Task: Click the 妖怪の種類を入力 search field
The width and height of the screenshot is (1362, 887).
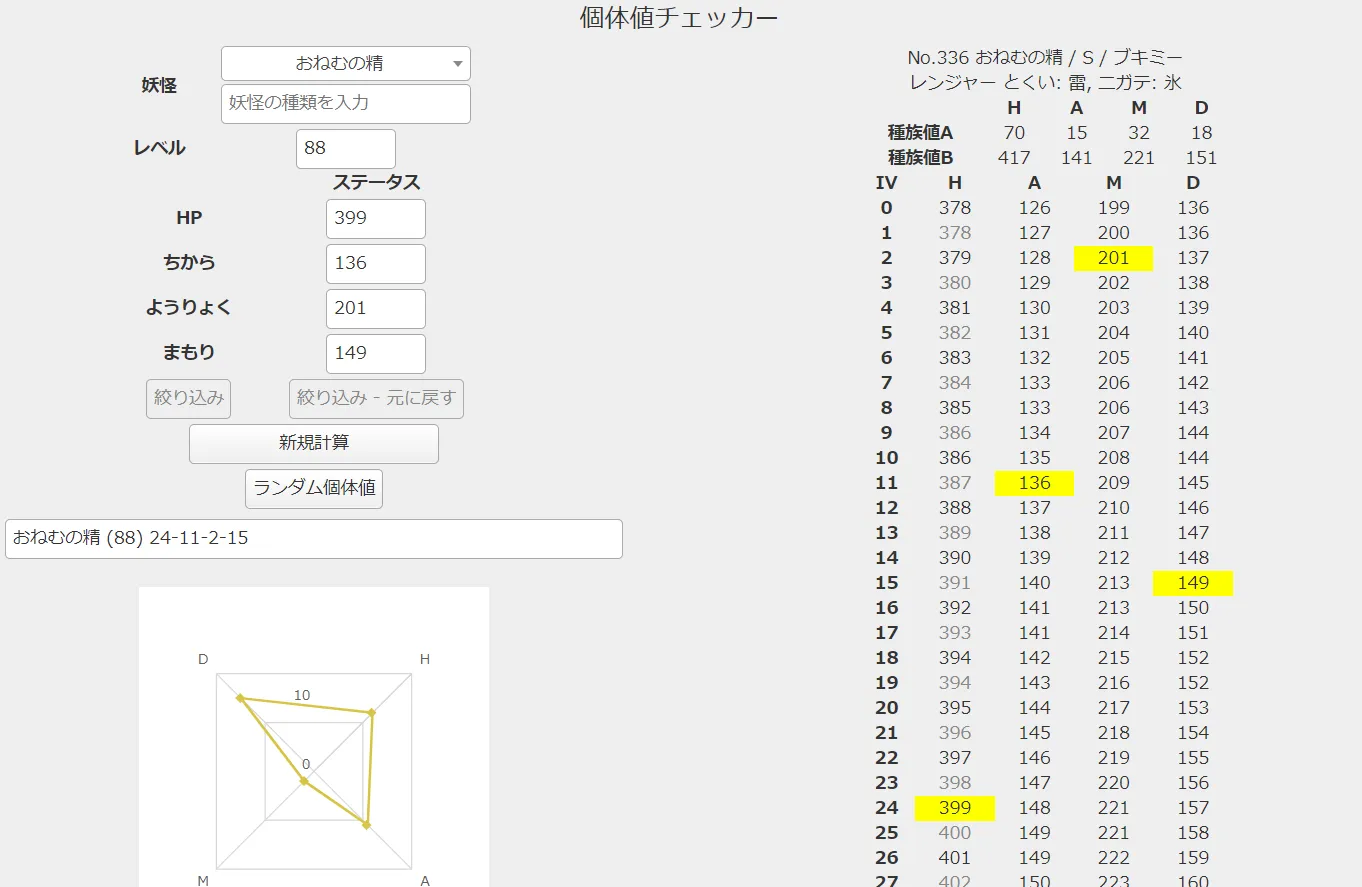Action: click(x=345, y=103)
